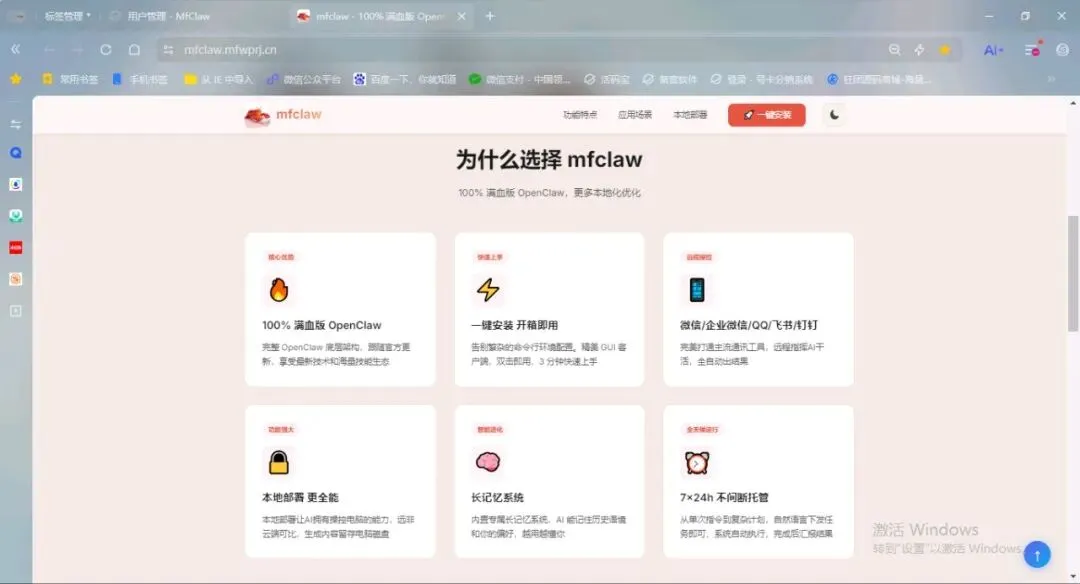Image resolution: width=1080 pixels, height=584 pixels.
Task: Click the browser home icon
Action: pos(134,50)
